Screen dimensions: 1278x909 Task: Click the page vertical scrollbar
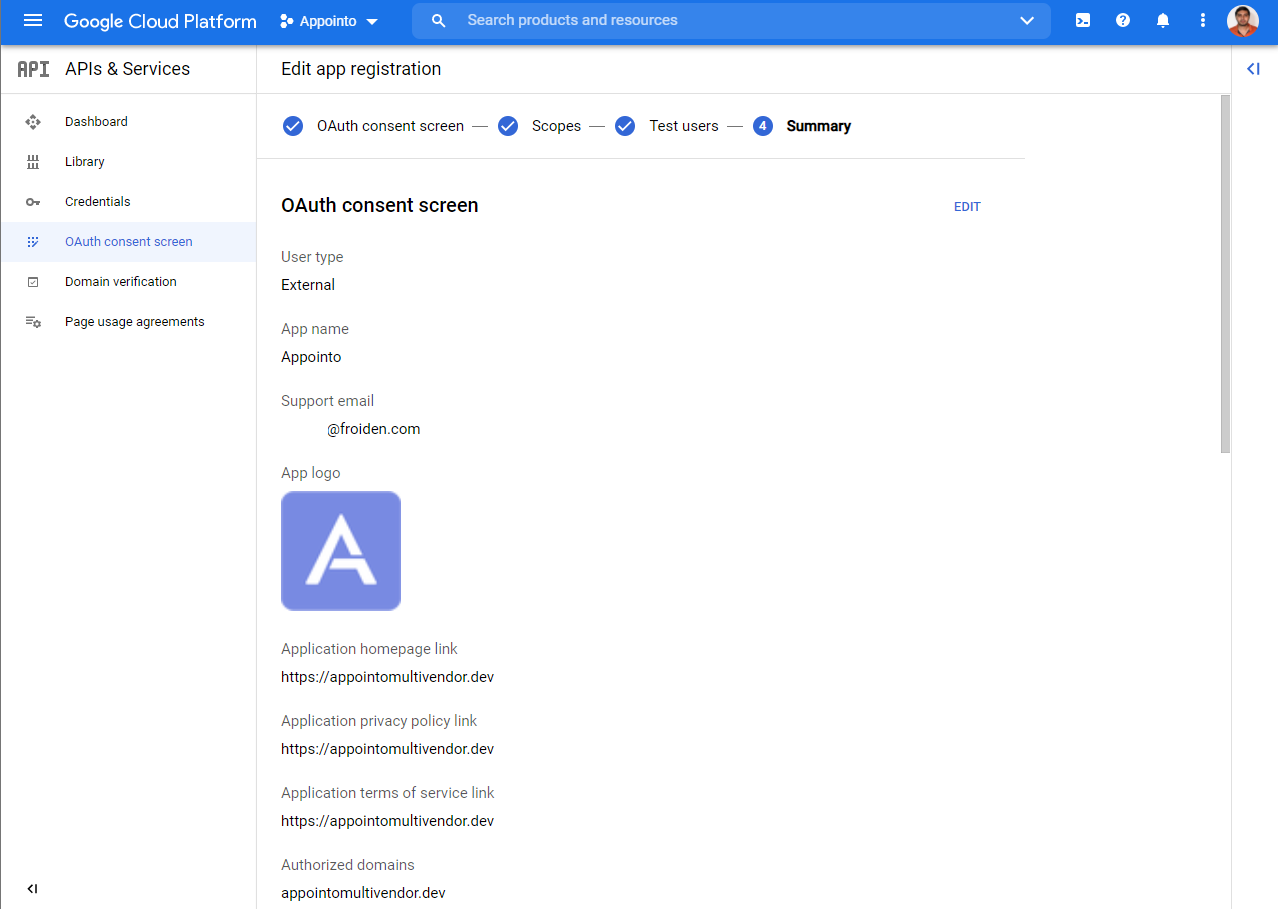click(x=1226, y=275)
